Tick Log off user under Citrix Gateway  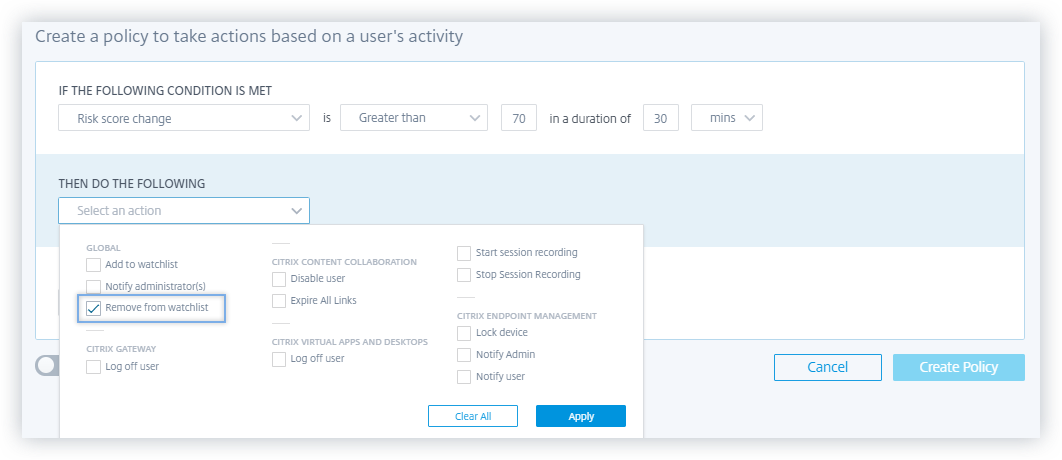click(x=94, y=367)
